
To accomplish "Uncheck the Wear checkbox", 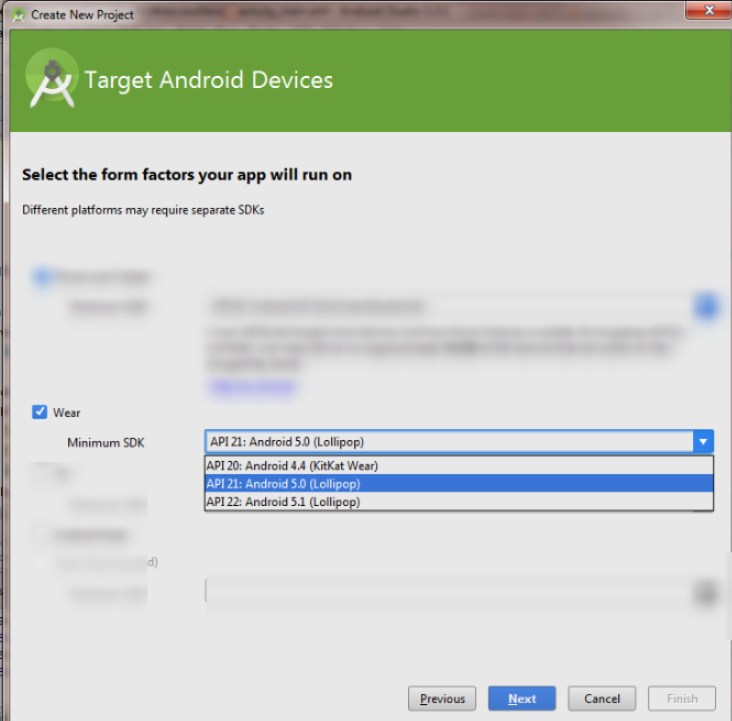I will click(x=40, y=412).
